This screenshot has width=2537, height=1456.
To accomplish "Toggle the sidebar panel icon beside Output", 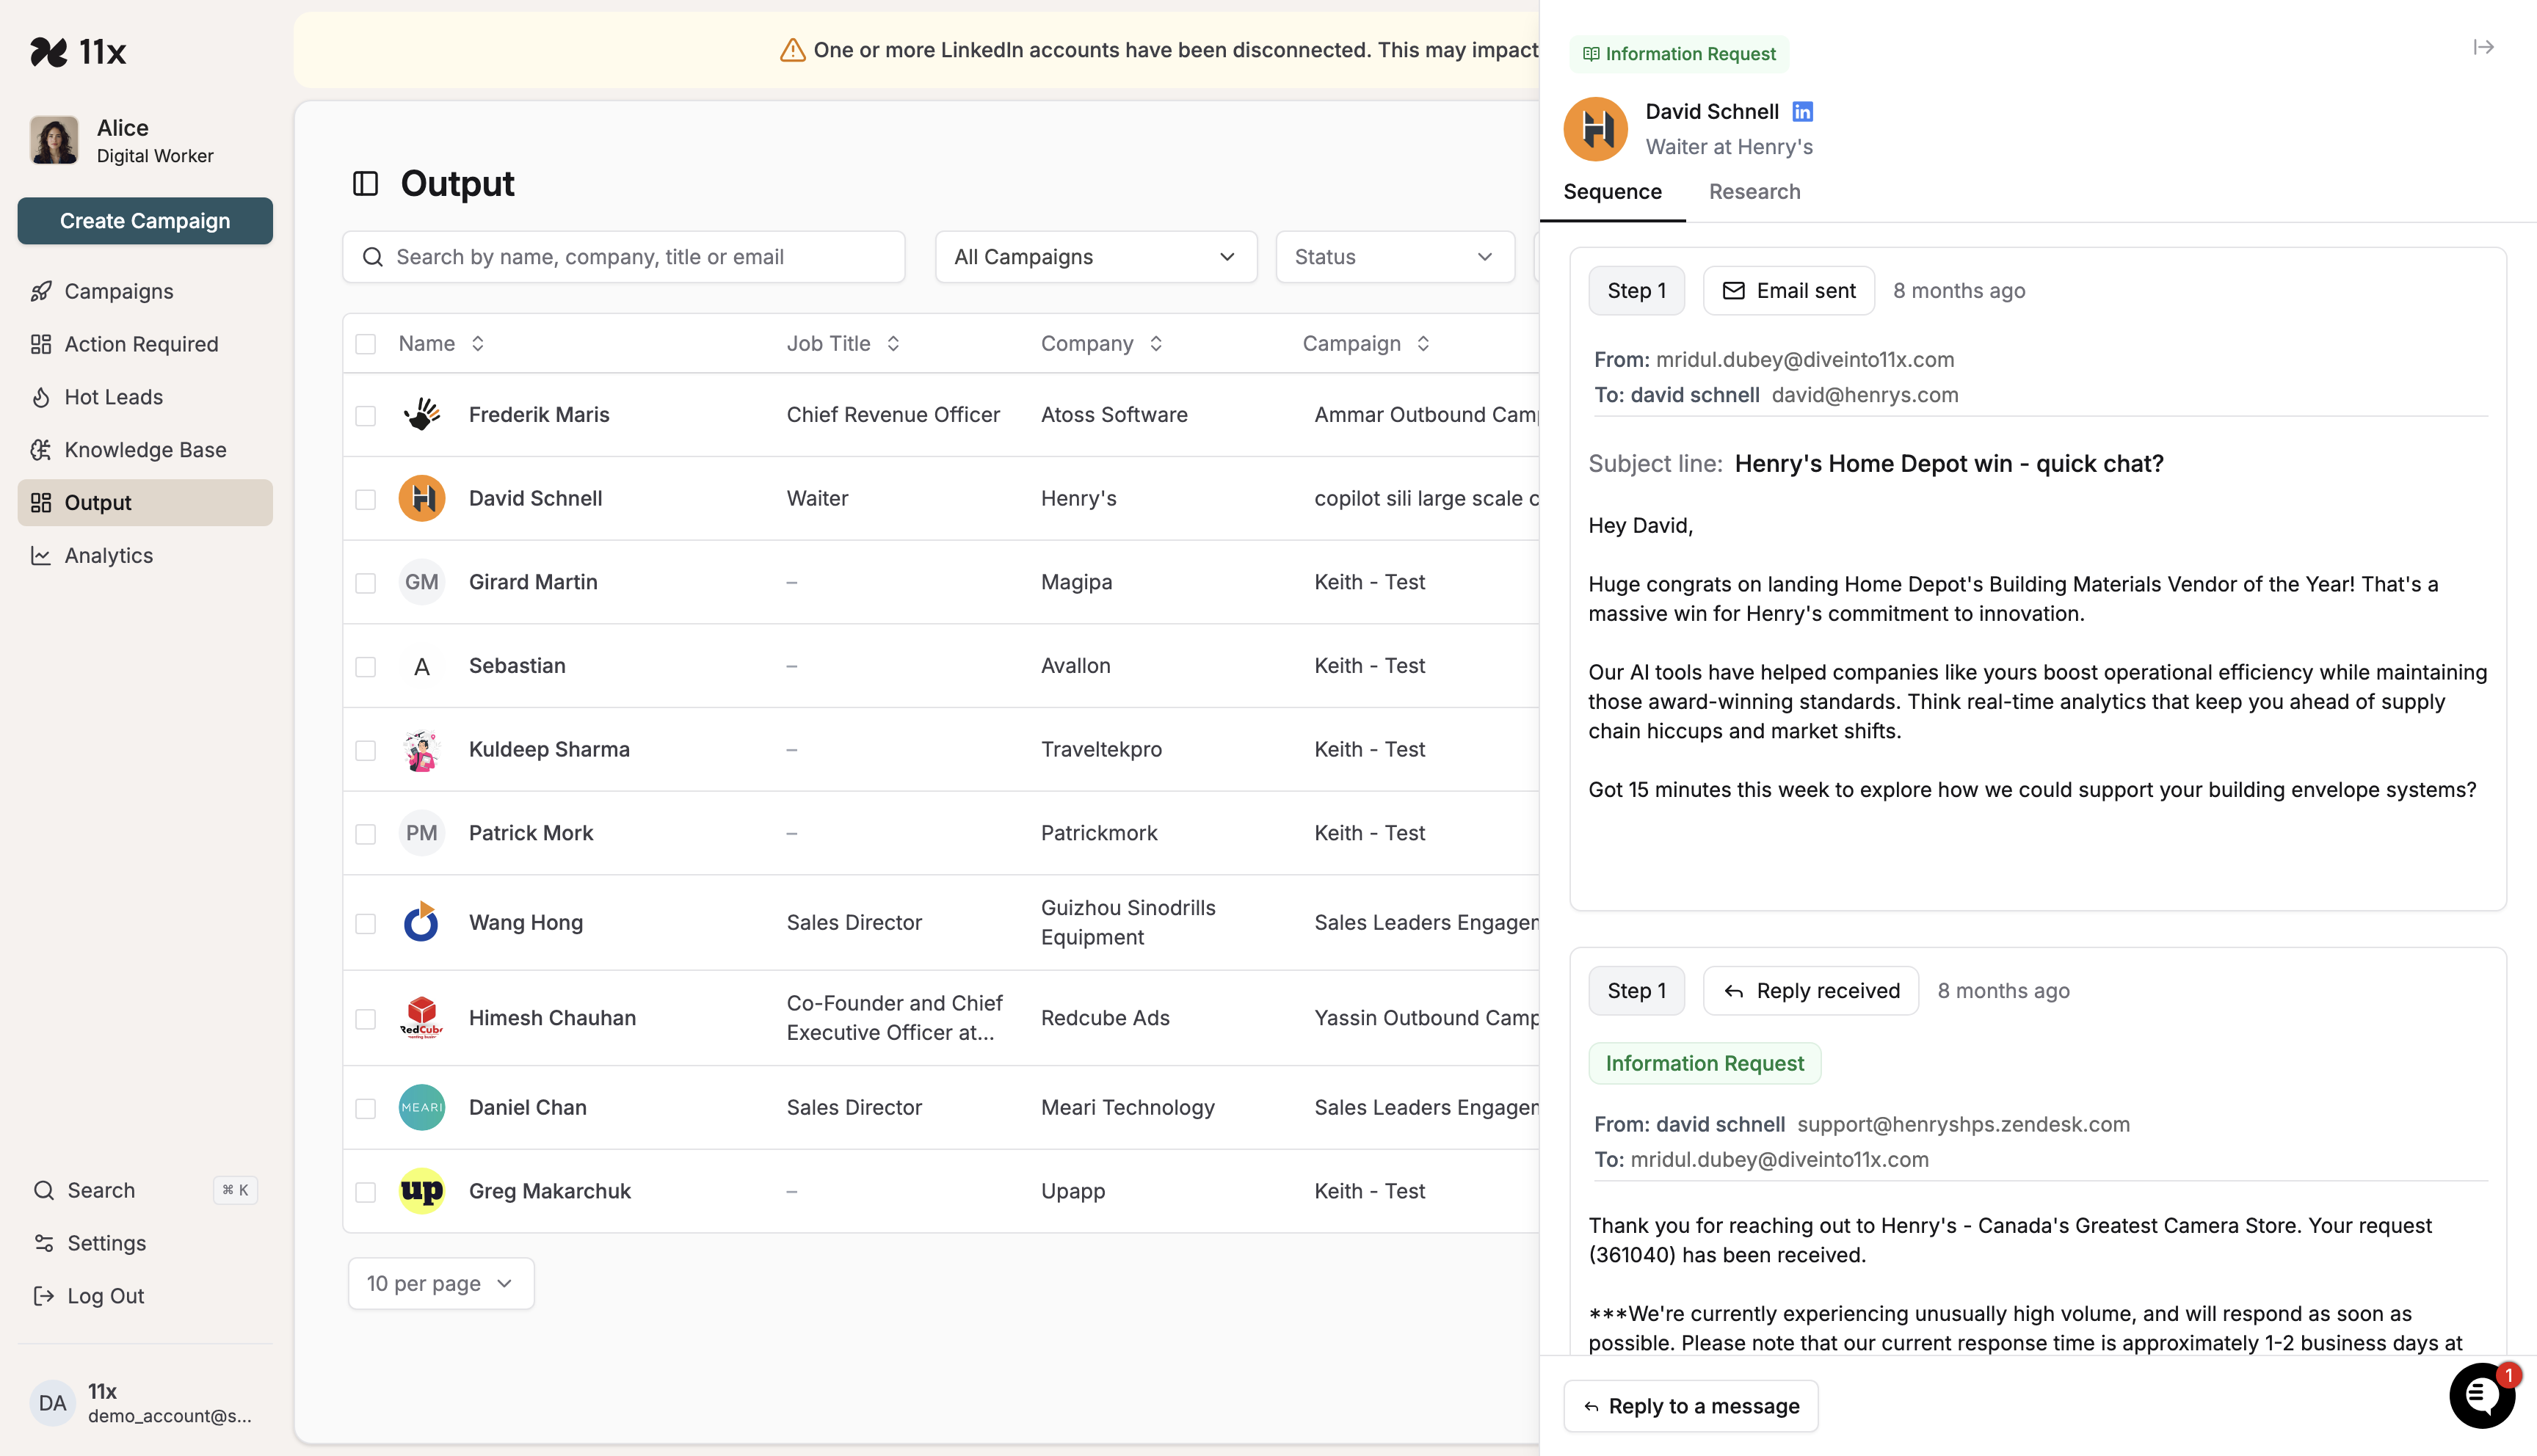I will pos(365,184).
